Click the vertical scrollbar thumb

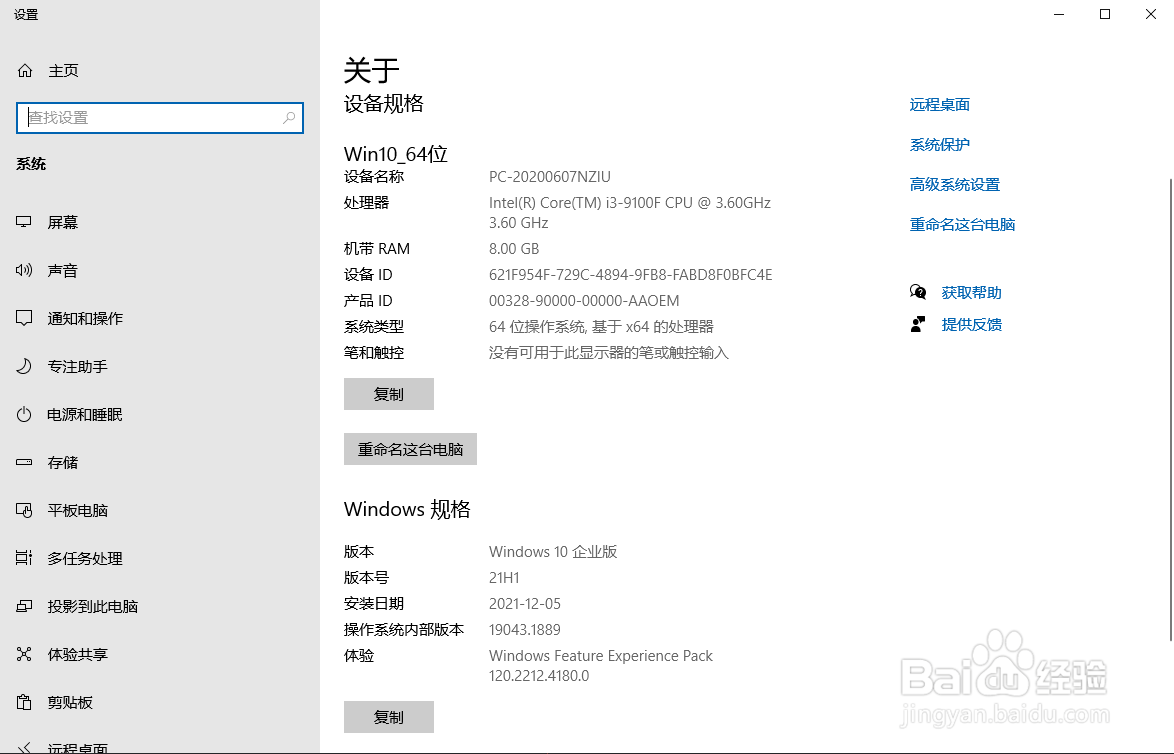pyautogui.click(x=1170, y=410)
